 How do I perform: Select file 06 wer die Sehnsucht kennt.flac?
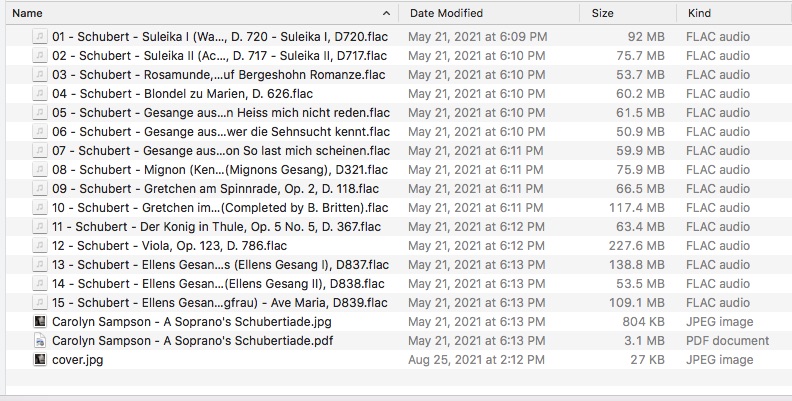pos(399,132)
